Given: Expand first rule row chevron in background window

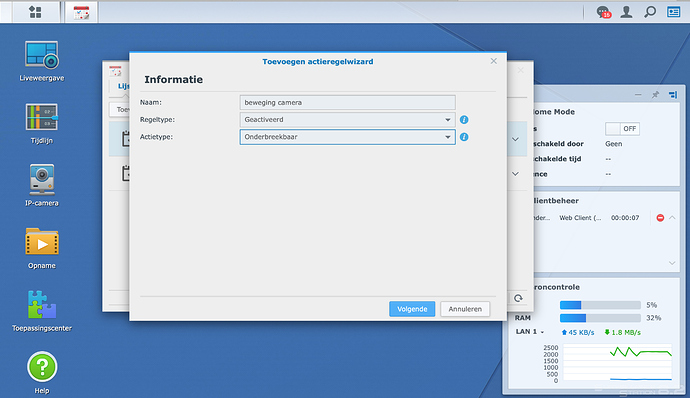Looking at the screenshot, I should pyautogui.click(x=515, y=139).
